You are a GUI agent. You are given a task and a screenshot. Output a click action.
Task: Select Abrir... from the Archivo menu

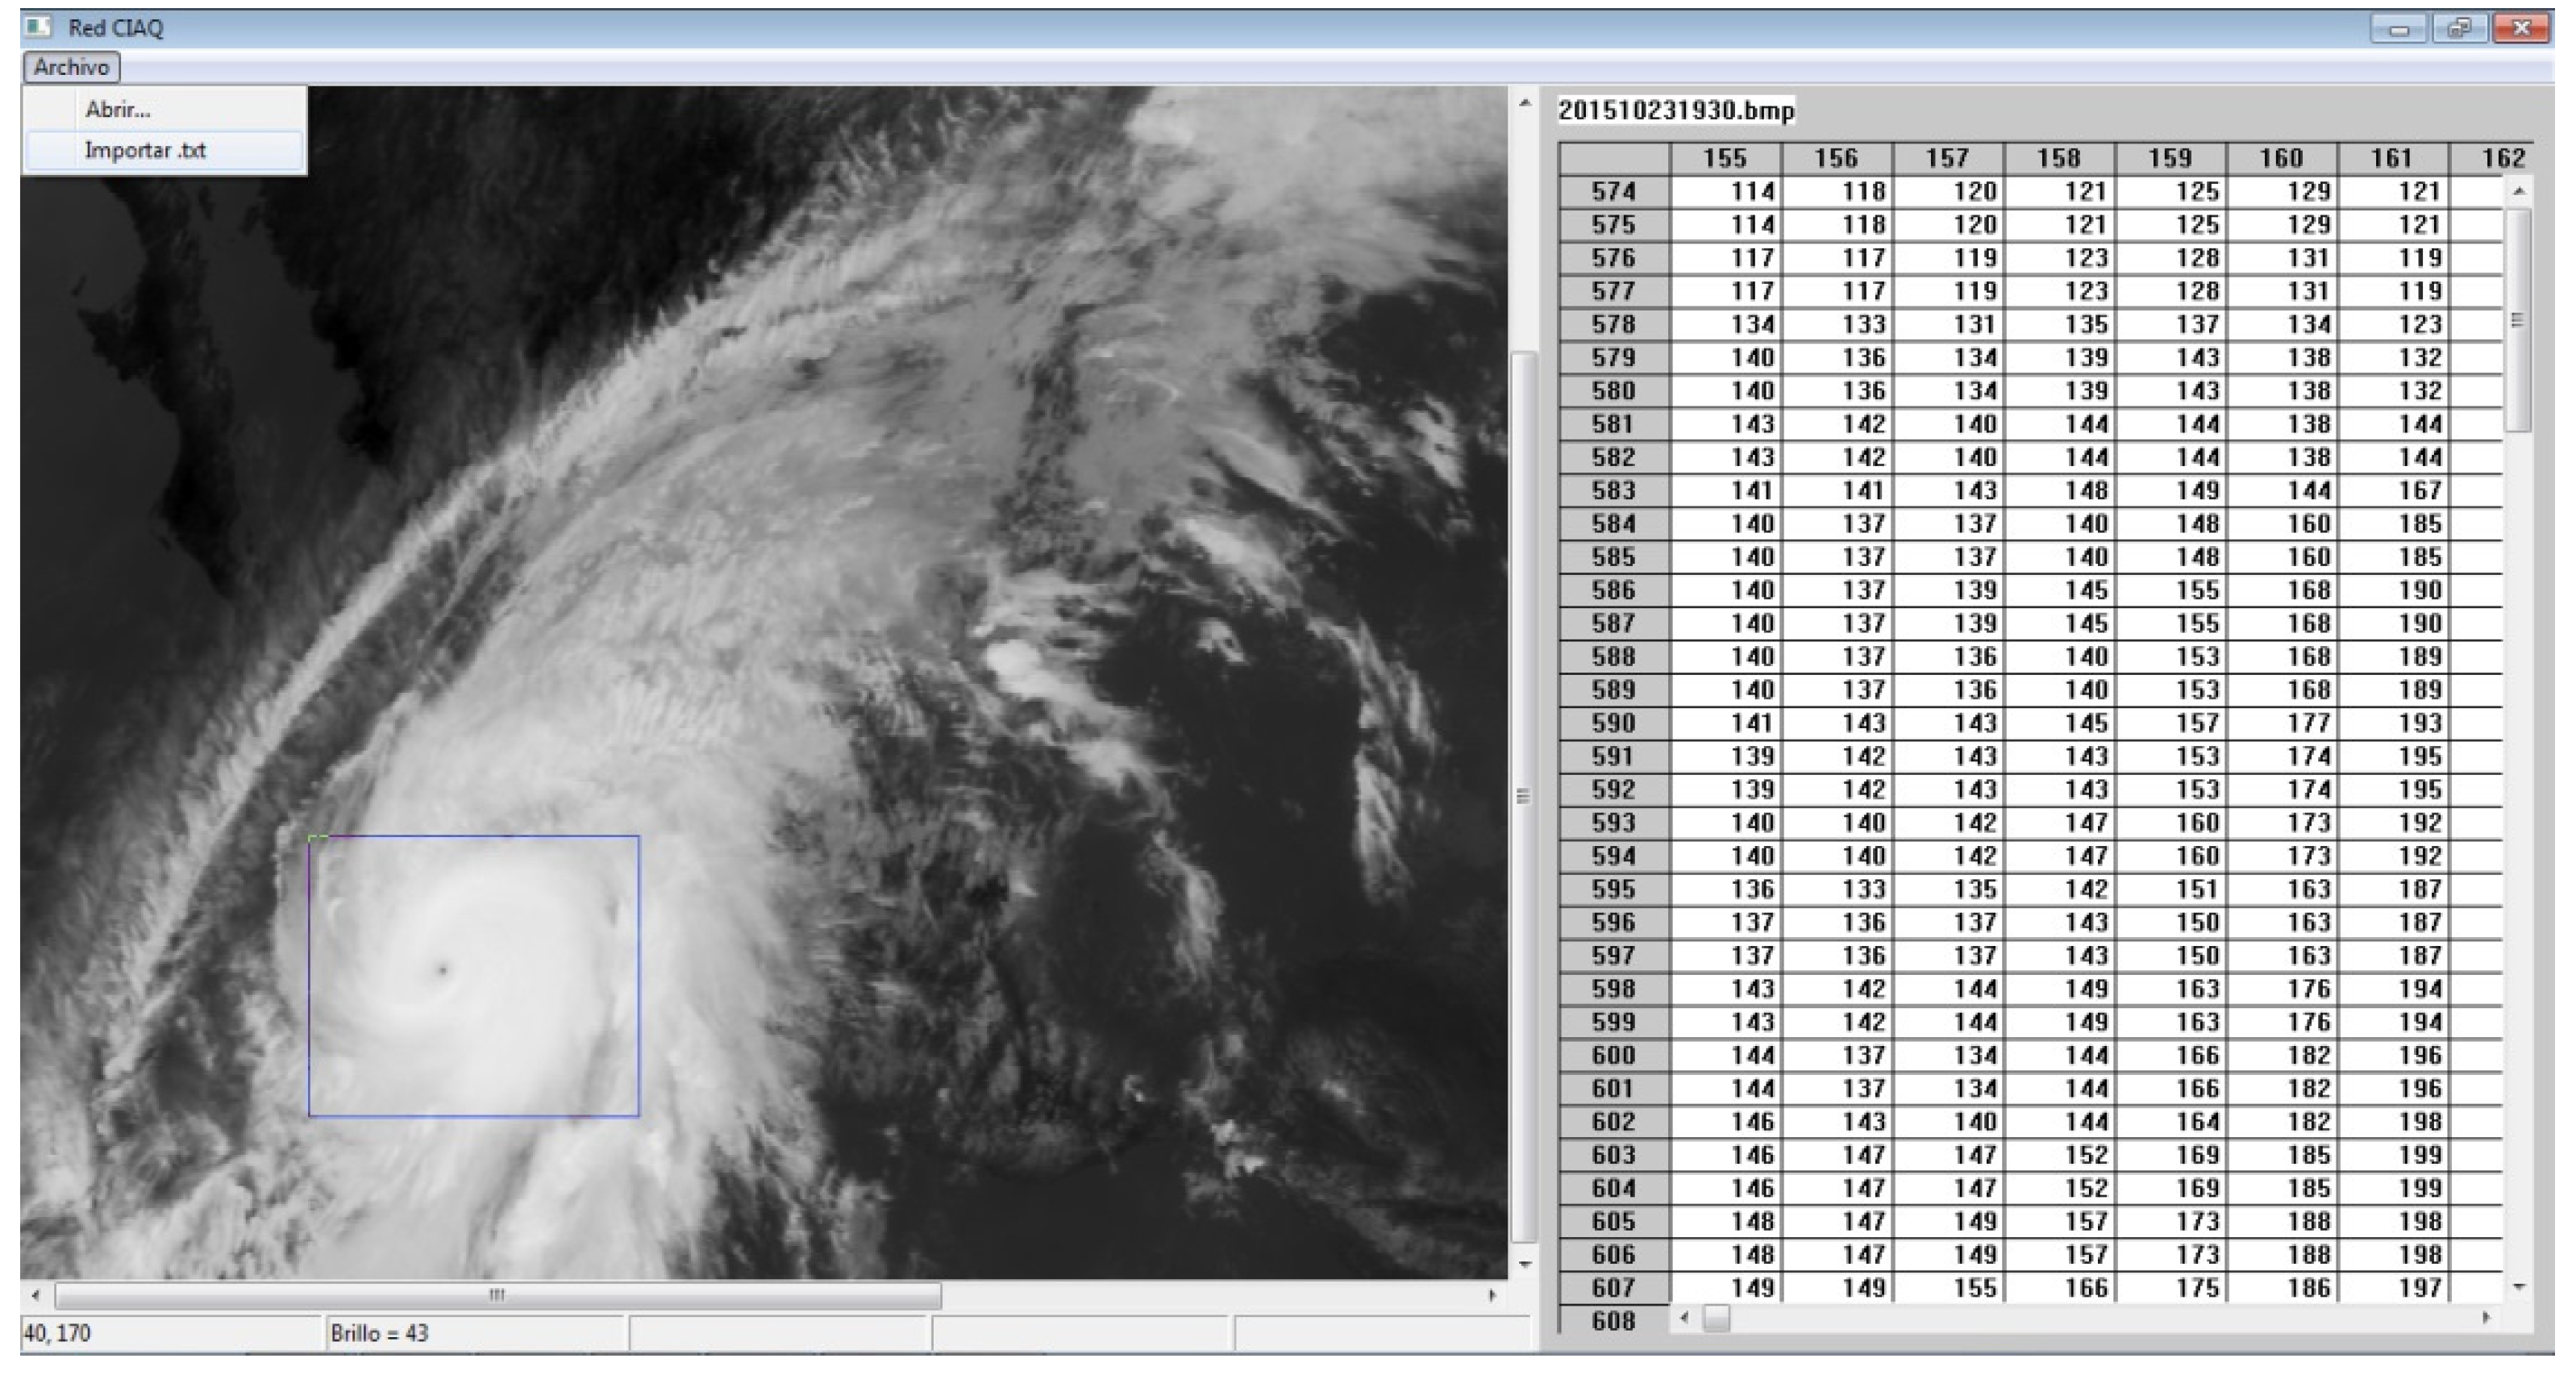(x=118, y=110)
